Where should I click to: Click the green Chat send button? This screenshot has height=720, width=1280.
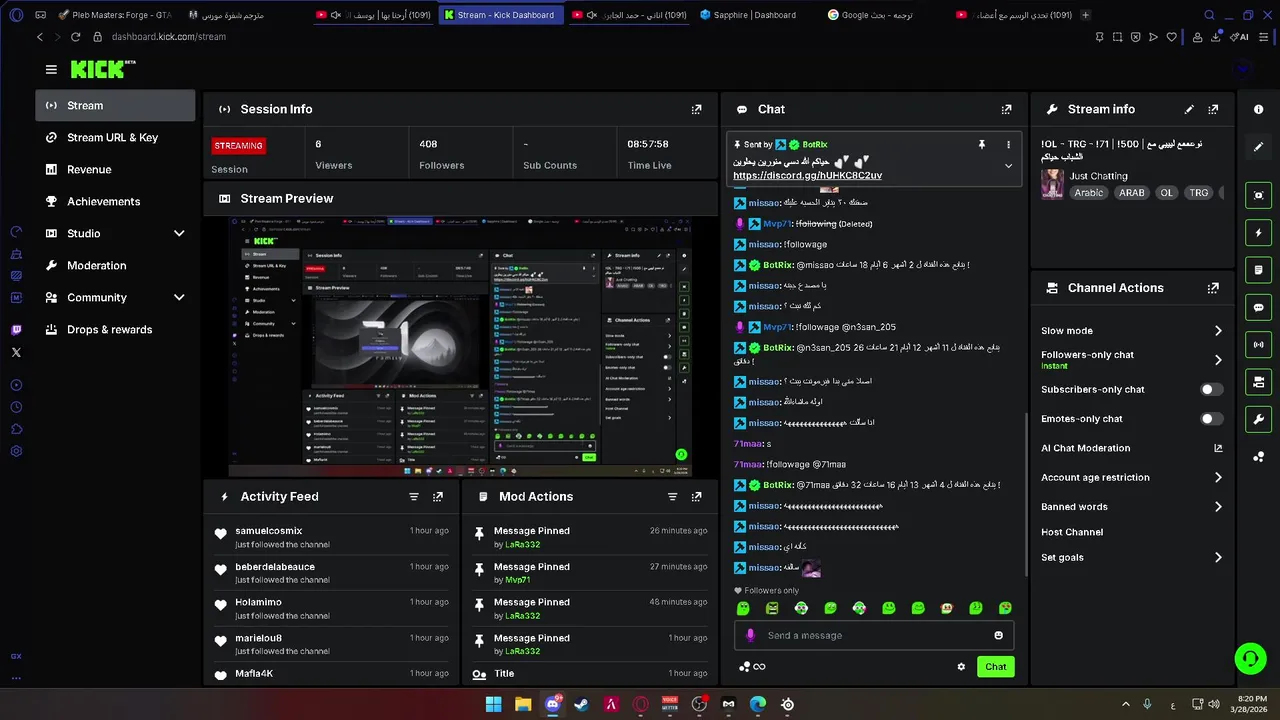995,667
